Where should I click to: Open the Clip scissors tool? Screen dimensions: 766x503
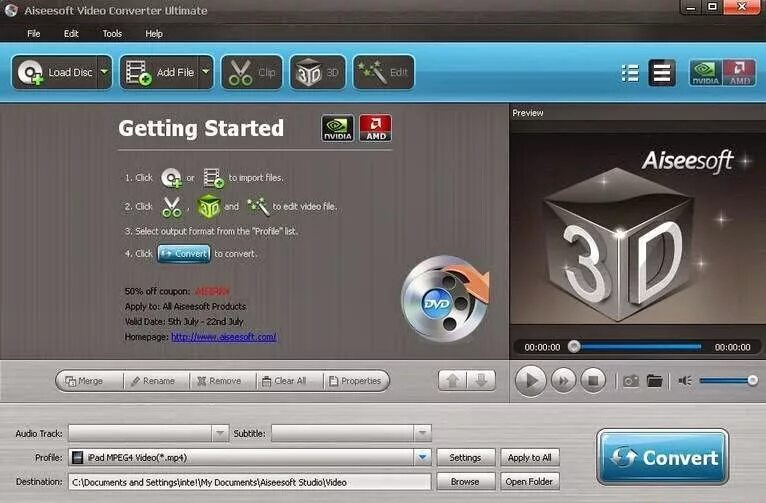pyautogui.click(x=252, y=72)
